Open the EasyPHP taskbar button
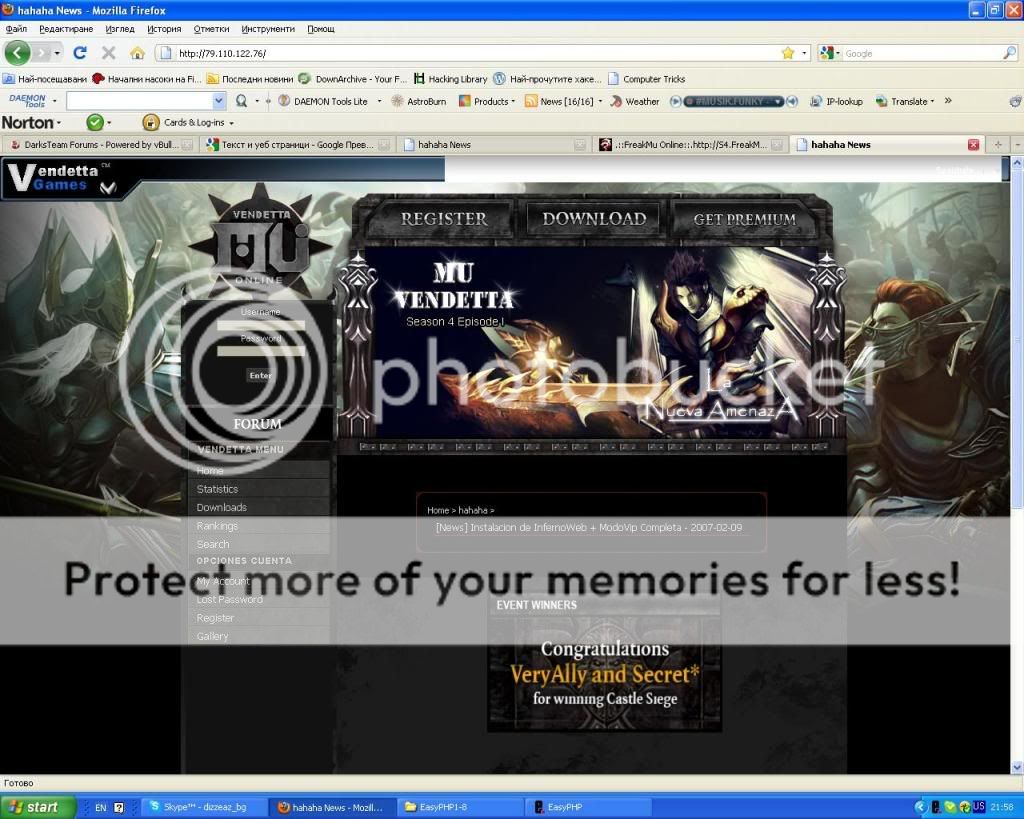1024x819 pixels. point(588,807)
